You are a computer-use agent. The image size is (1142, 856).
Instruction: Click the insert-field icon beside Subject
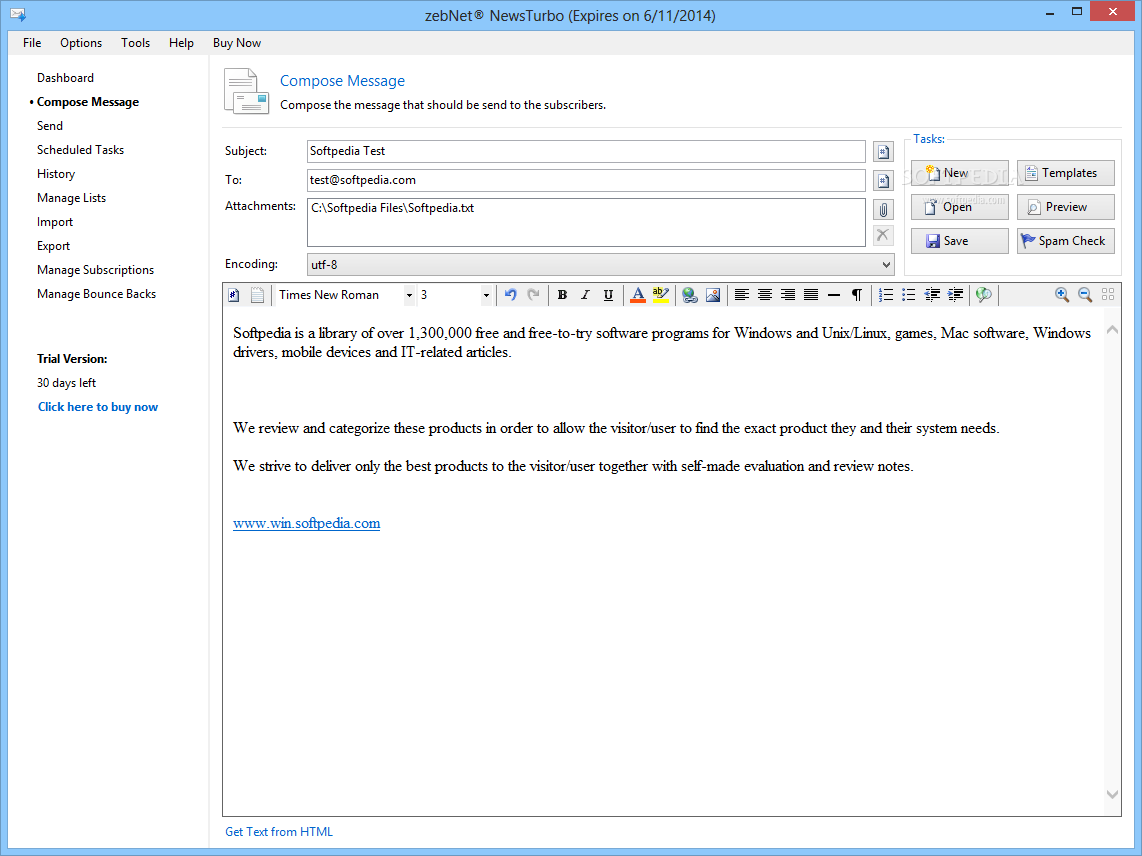(x=883, y=152)
